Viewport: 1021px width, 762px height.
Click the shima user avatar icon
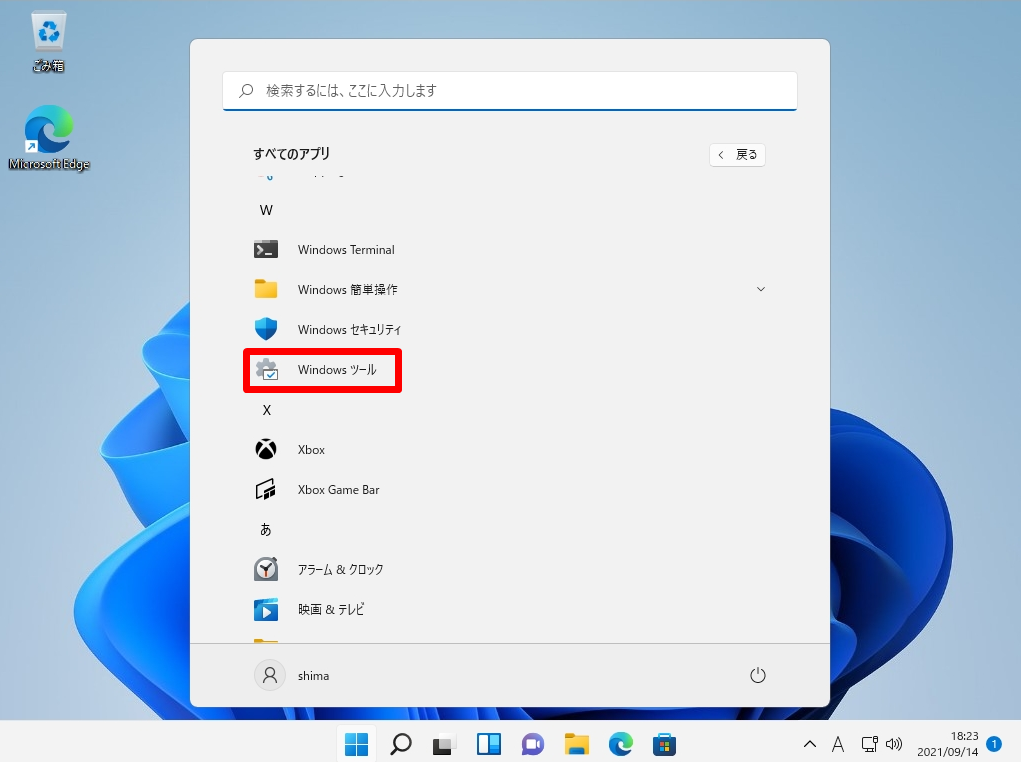(x=270, y=675)
